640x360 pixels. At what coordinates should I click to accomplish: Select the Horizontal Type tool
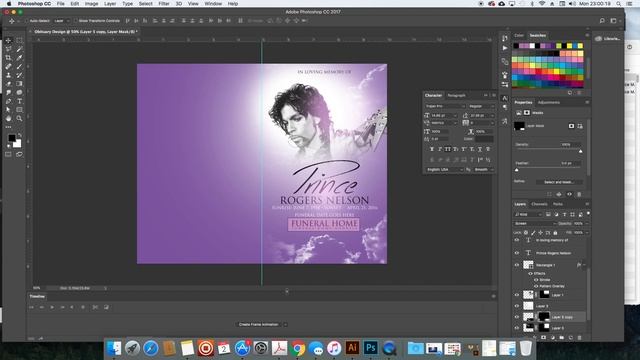19,101
